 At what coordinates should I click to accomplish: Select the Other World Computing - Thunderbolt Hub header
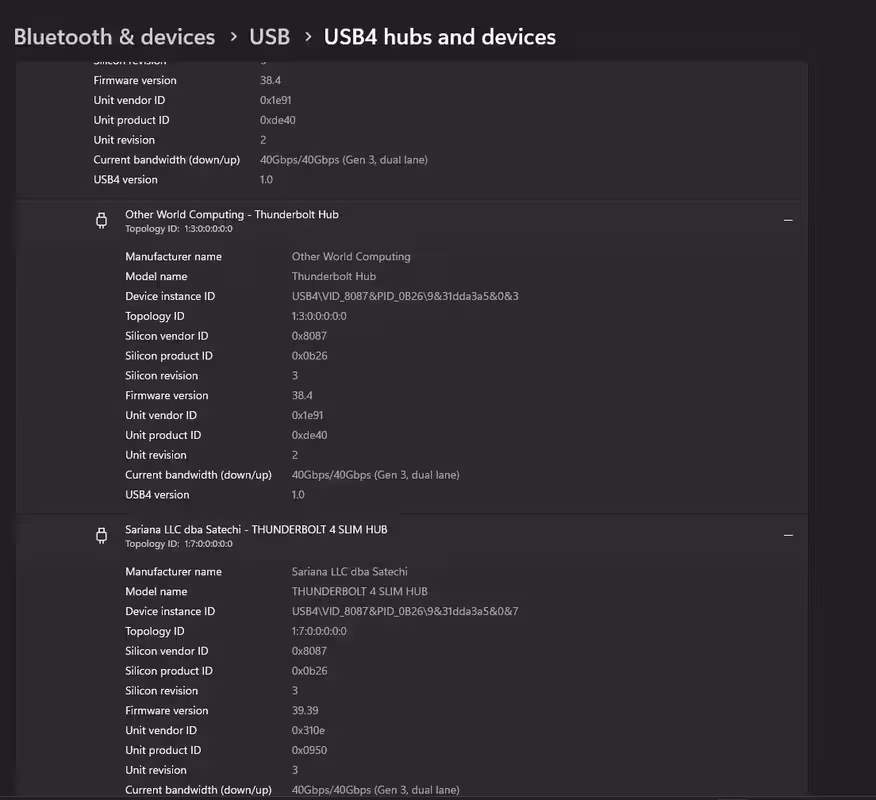point(232,215)
